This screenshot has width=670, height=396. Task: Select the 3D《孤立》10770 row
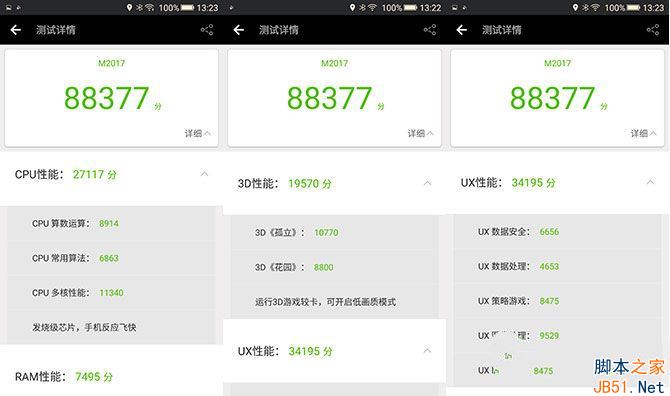pos(334,232)
